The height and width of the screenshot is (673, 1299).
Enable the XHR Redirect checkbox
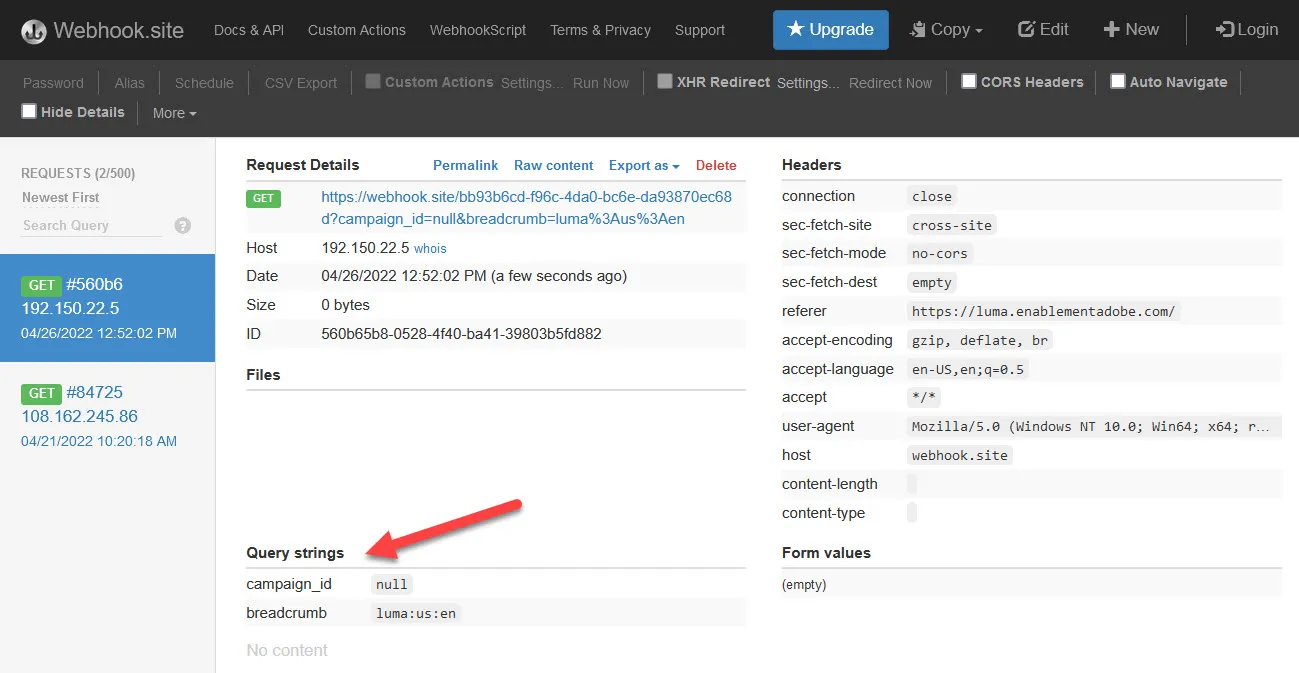tap(665, 82)
